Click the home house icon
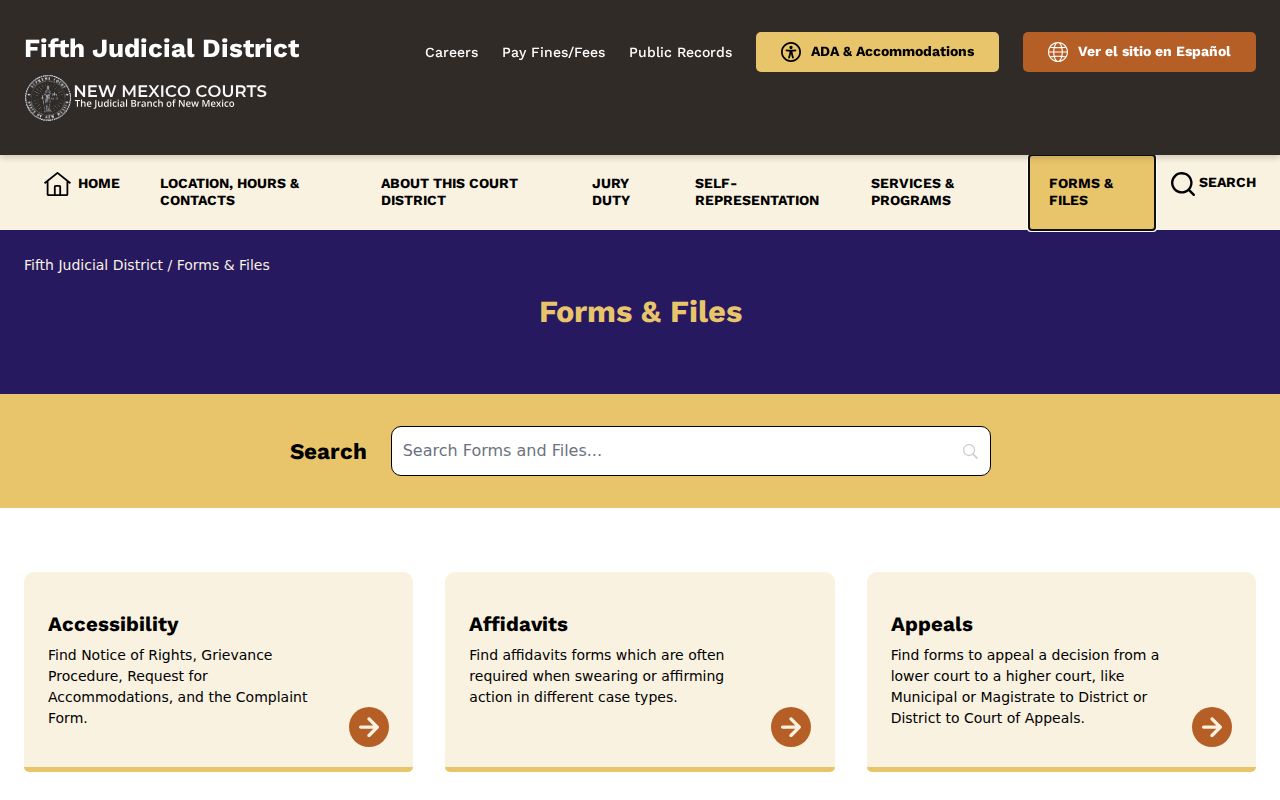The width and height of the screenshot is (1280, 800). click(57, 184)
